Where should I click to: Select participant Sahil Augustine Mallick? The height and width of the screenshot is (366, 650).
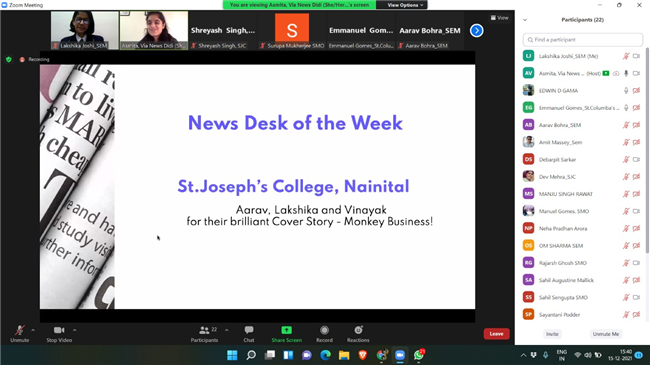click(x=582, y=280)
